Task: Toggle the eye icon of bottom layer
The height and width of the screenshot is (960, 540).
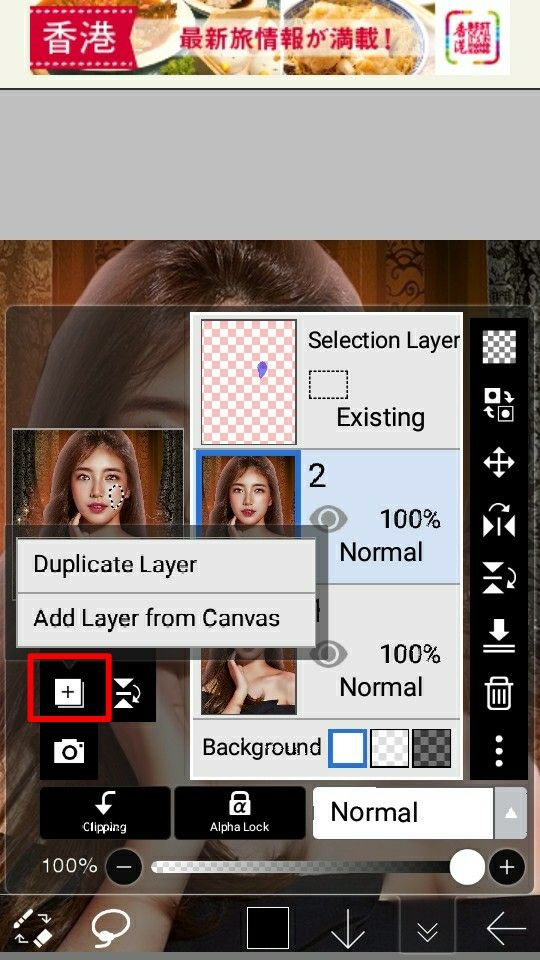Action: click(x=328, y=654)
